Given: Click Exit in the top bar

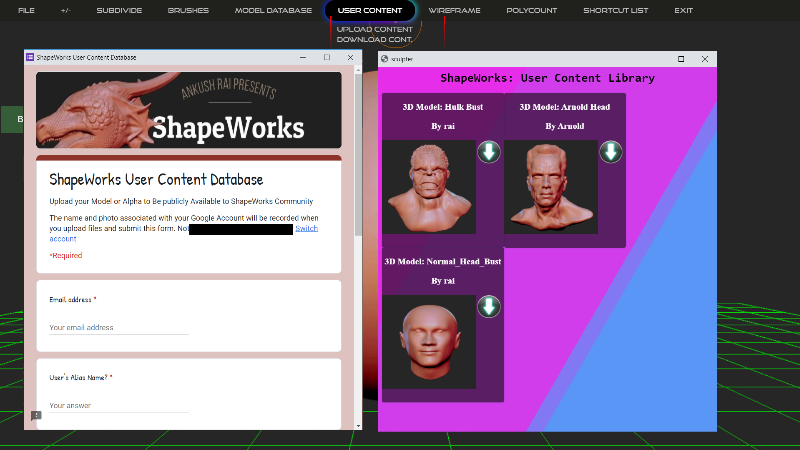Looking at the screenshot, I should pos(683,10).
